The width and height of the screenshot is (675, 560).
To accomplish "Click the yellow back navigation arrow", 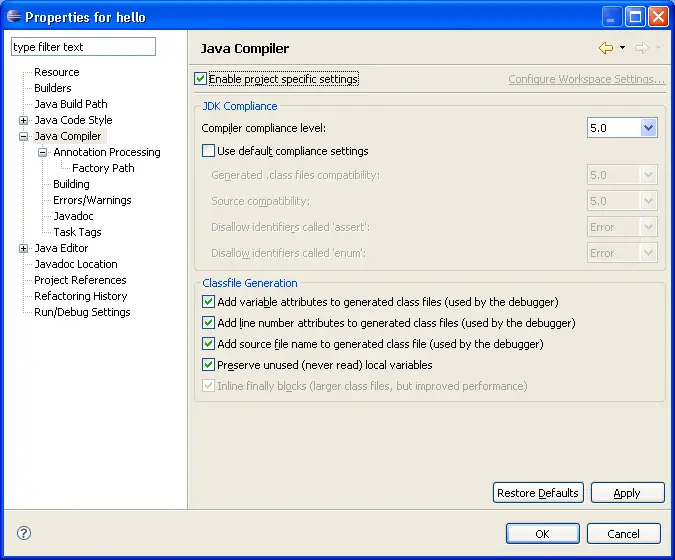I will pyautogui.click(x=605, y=48).
